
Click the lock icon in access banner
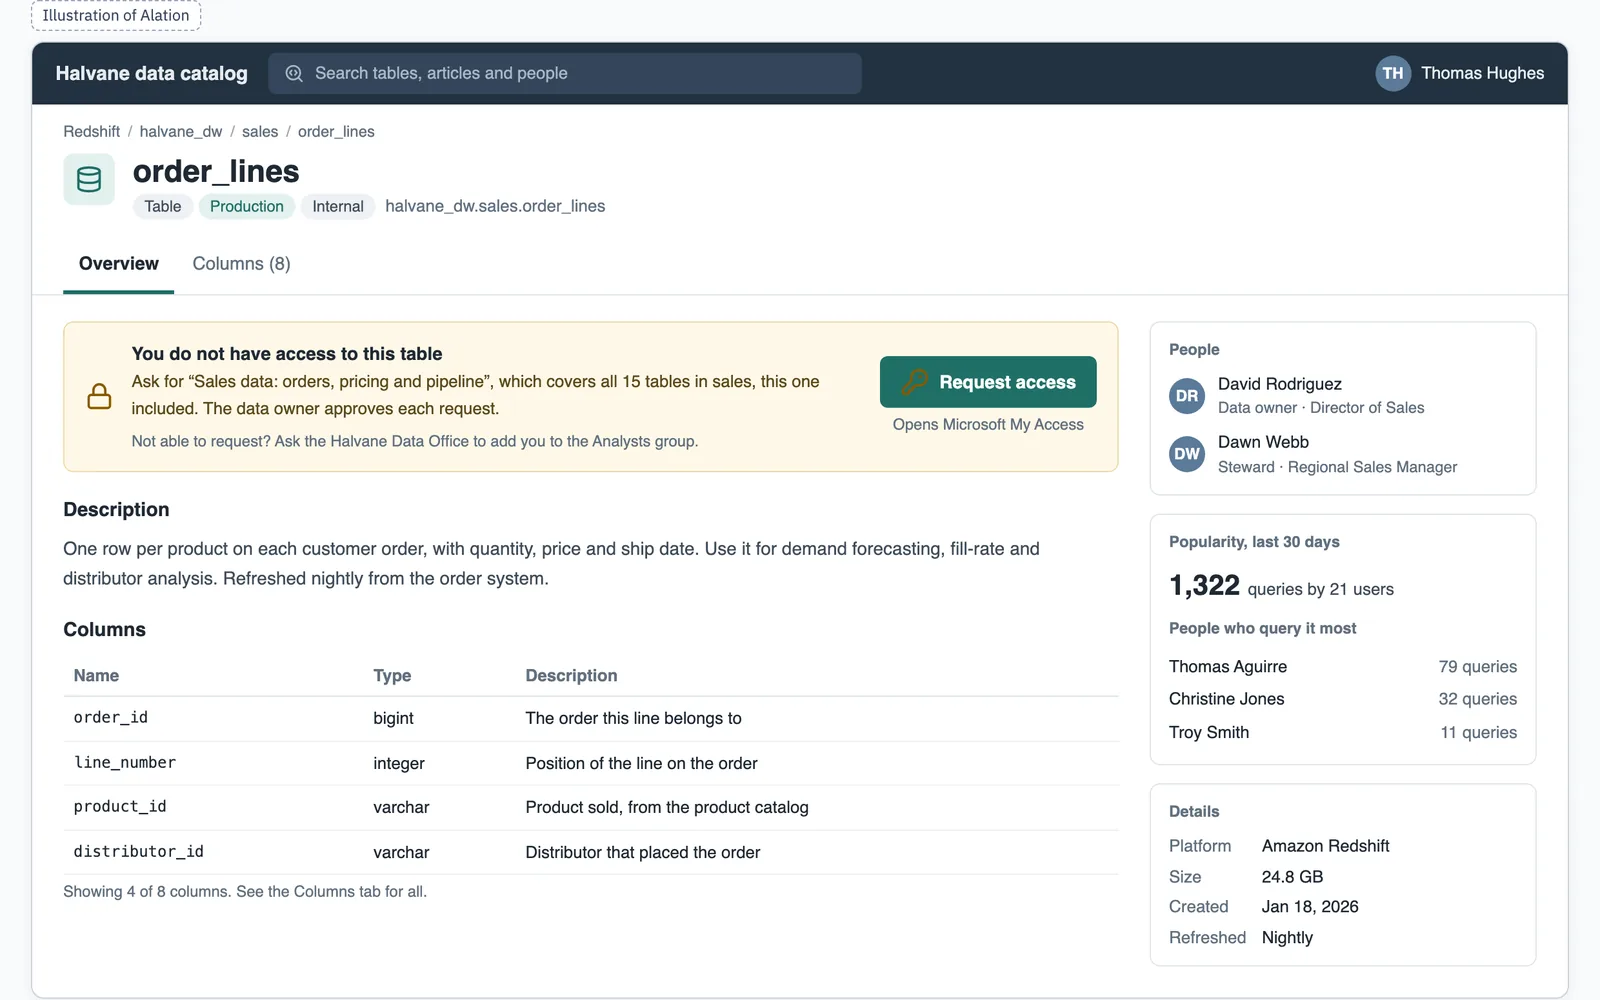99,396
